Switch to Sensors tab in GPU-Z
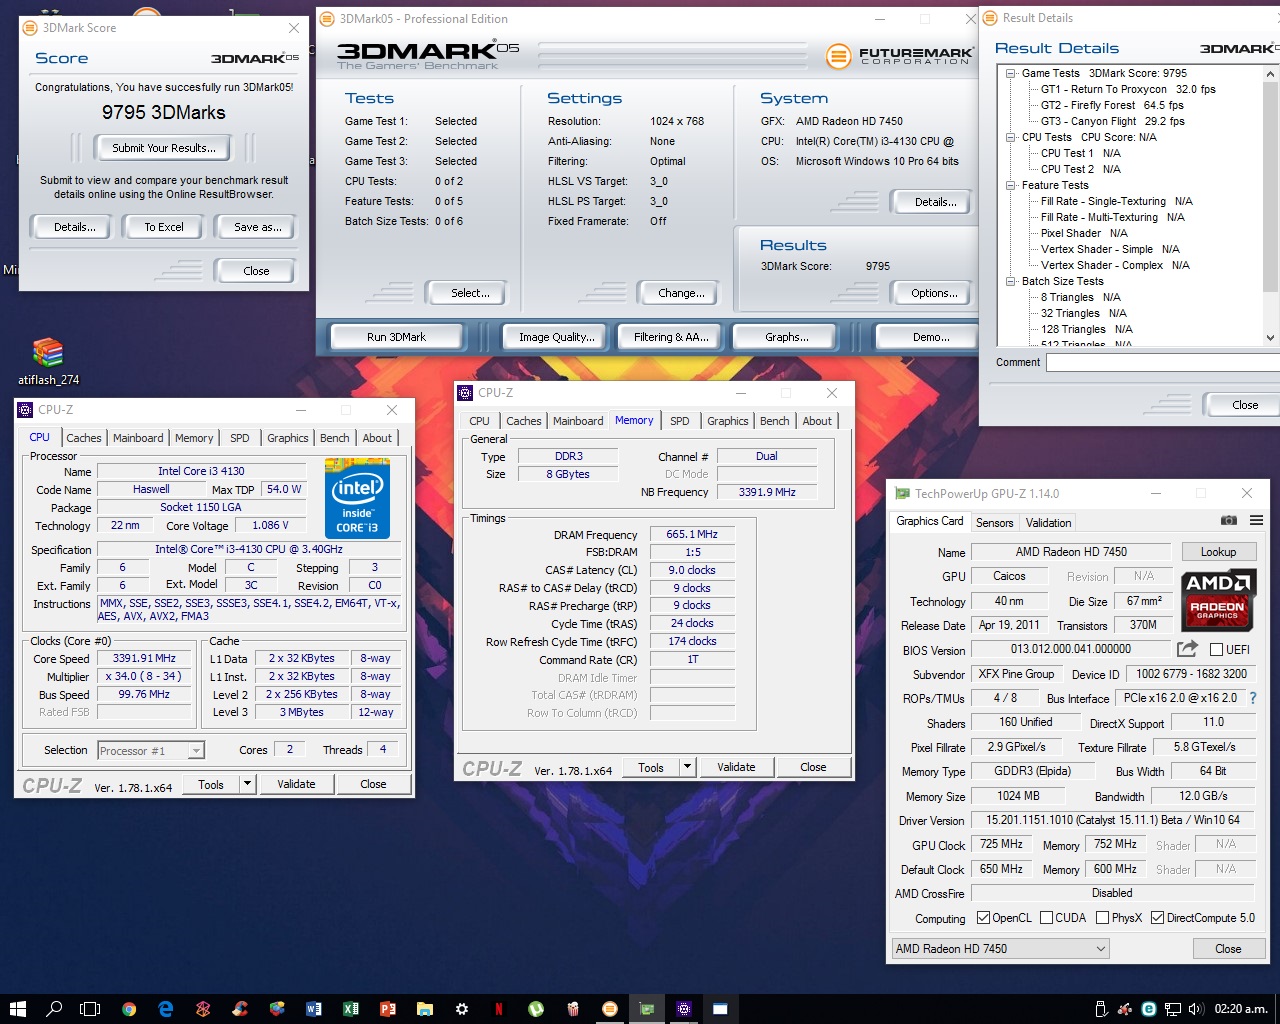1280x1024 pixels. 994,522
